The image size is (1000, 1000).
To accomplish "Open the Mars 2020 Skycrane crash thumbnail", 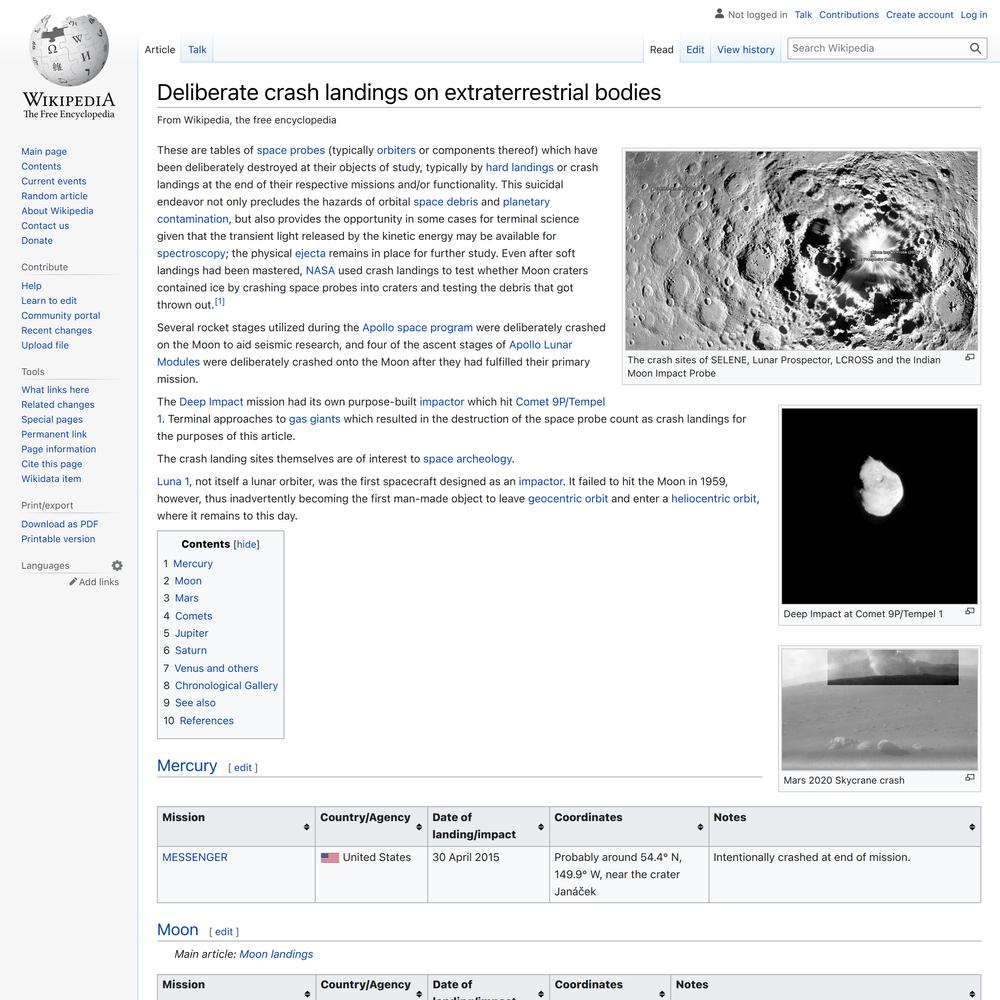I will [879, 709].
